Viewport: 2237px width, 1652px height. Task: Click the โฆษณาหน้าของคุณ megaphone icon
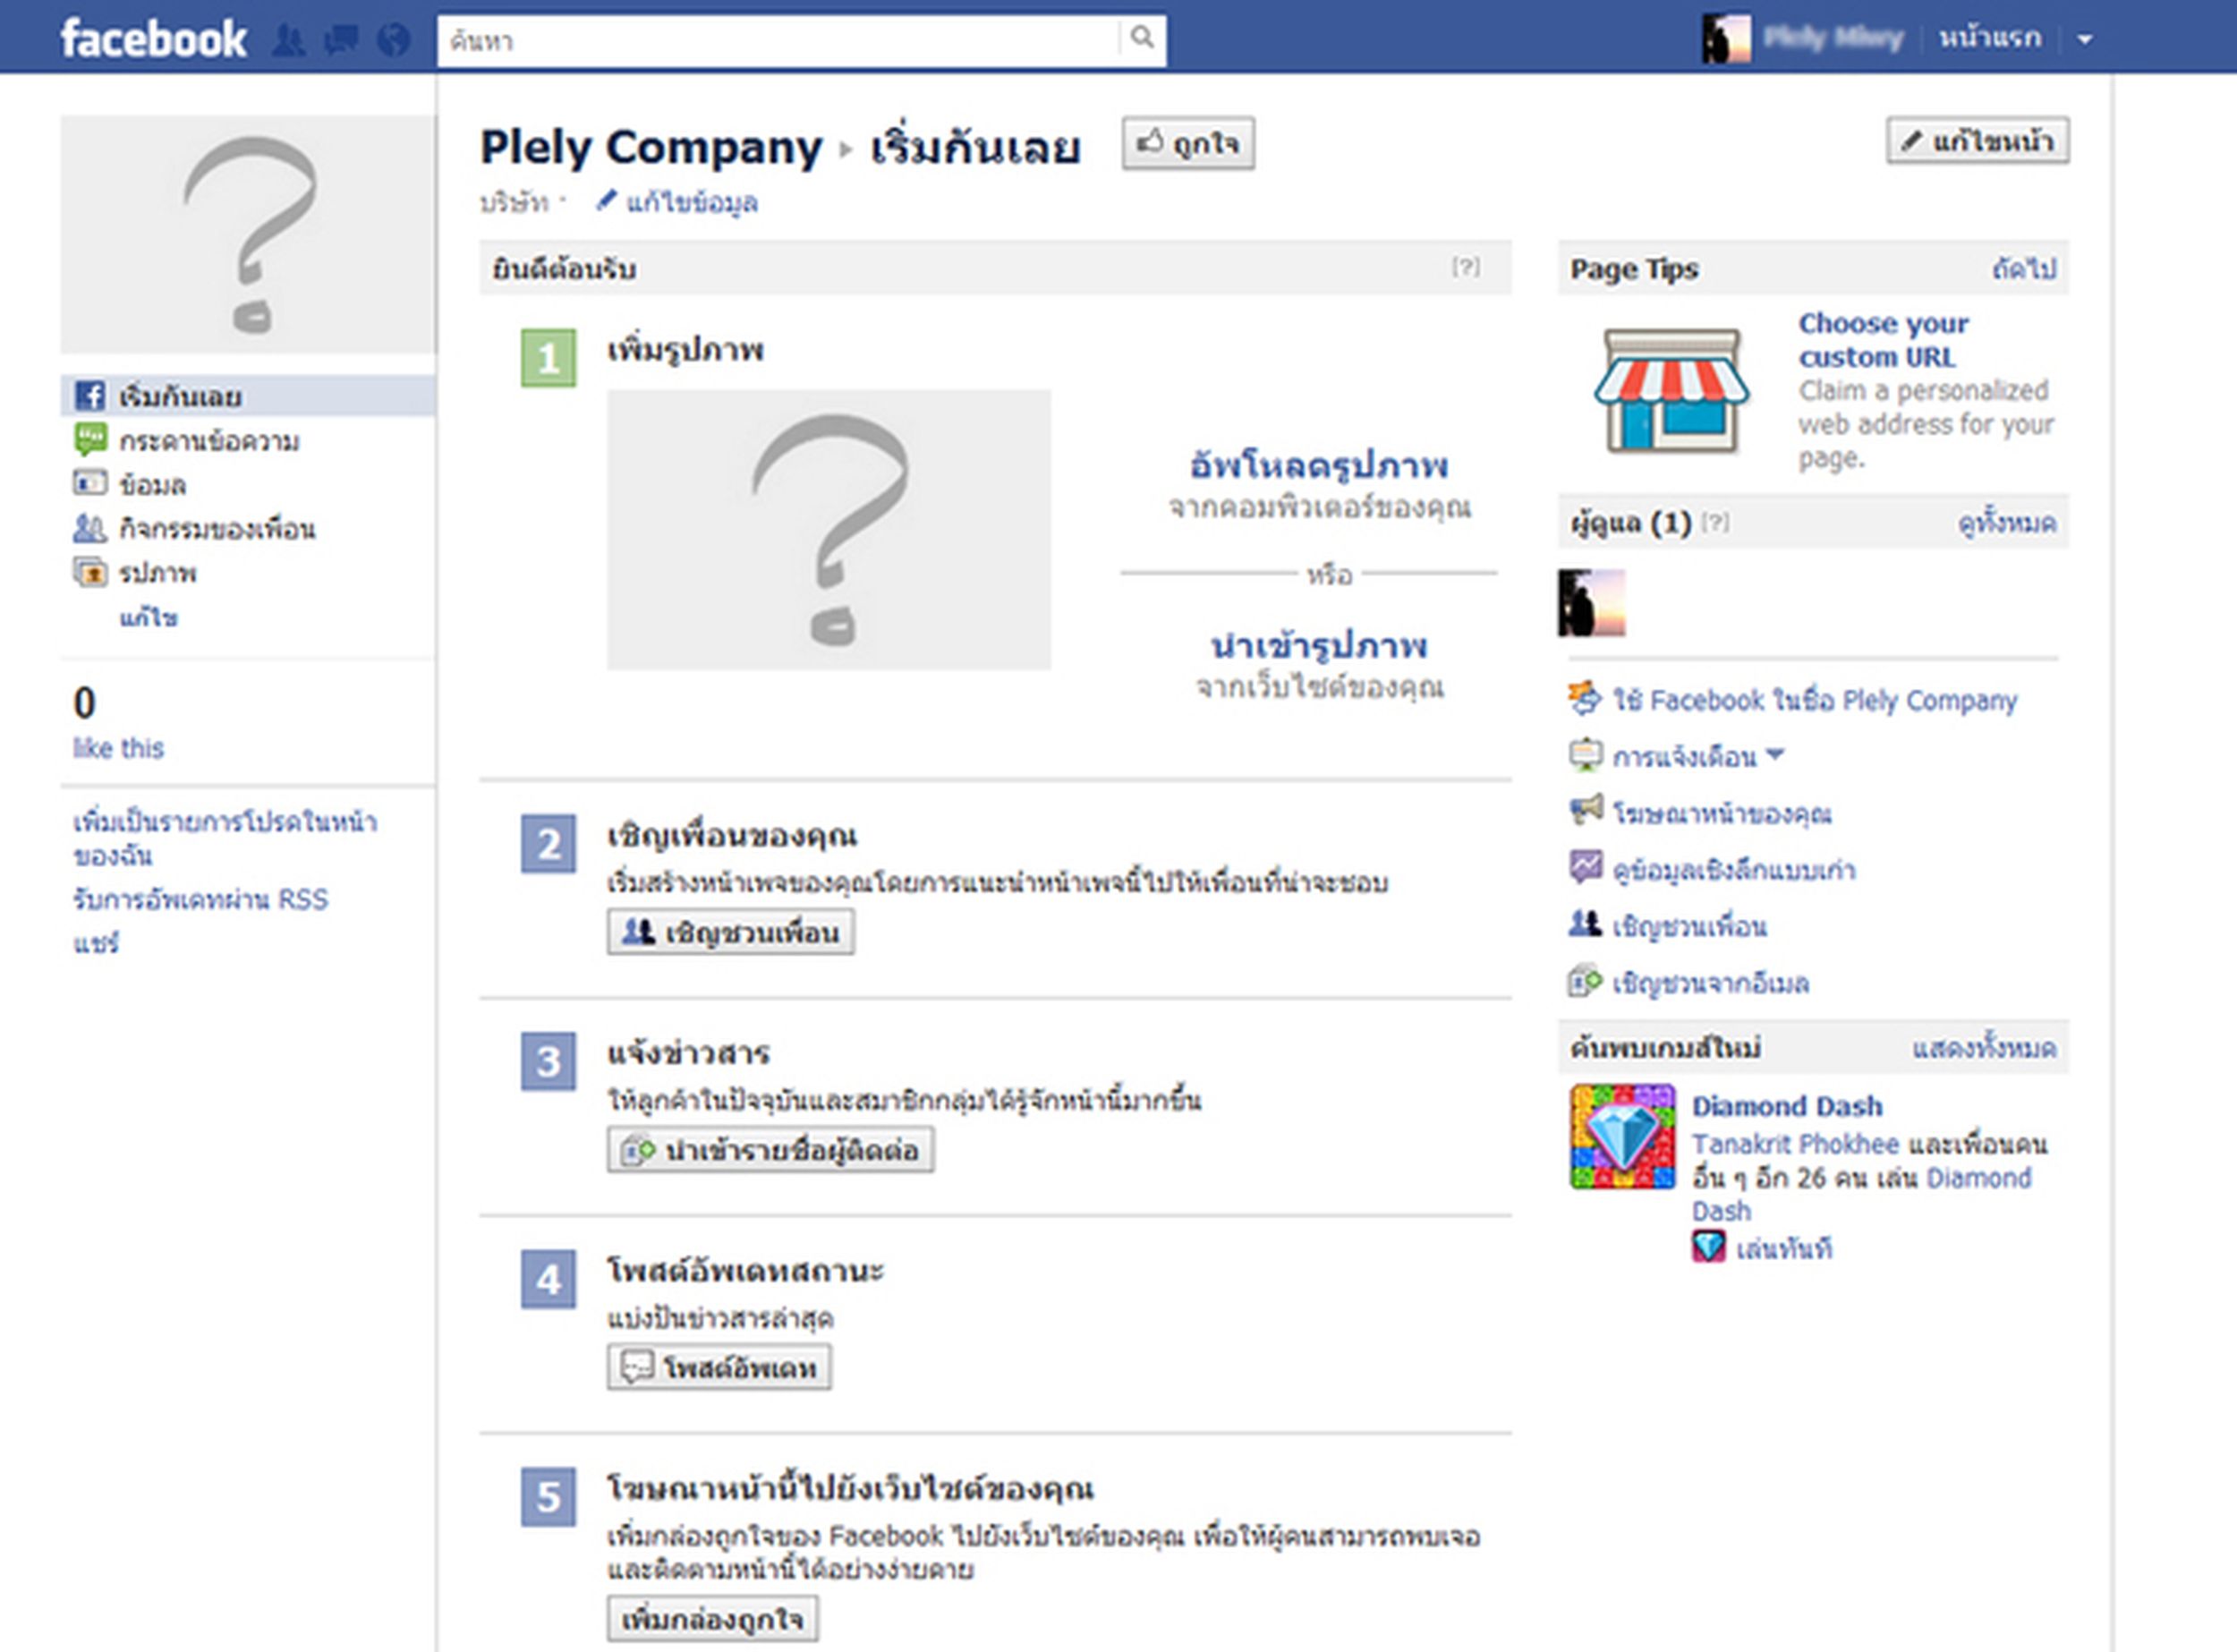(x=1586, y=810)
